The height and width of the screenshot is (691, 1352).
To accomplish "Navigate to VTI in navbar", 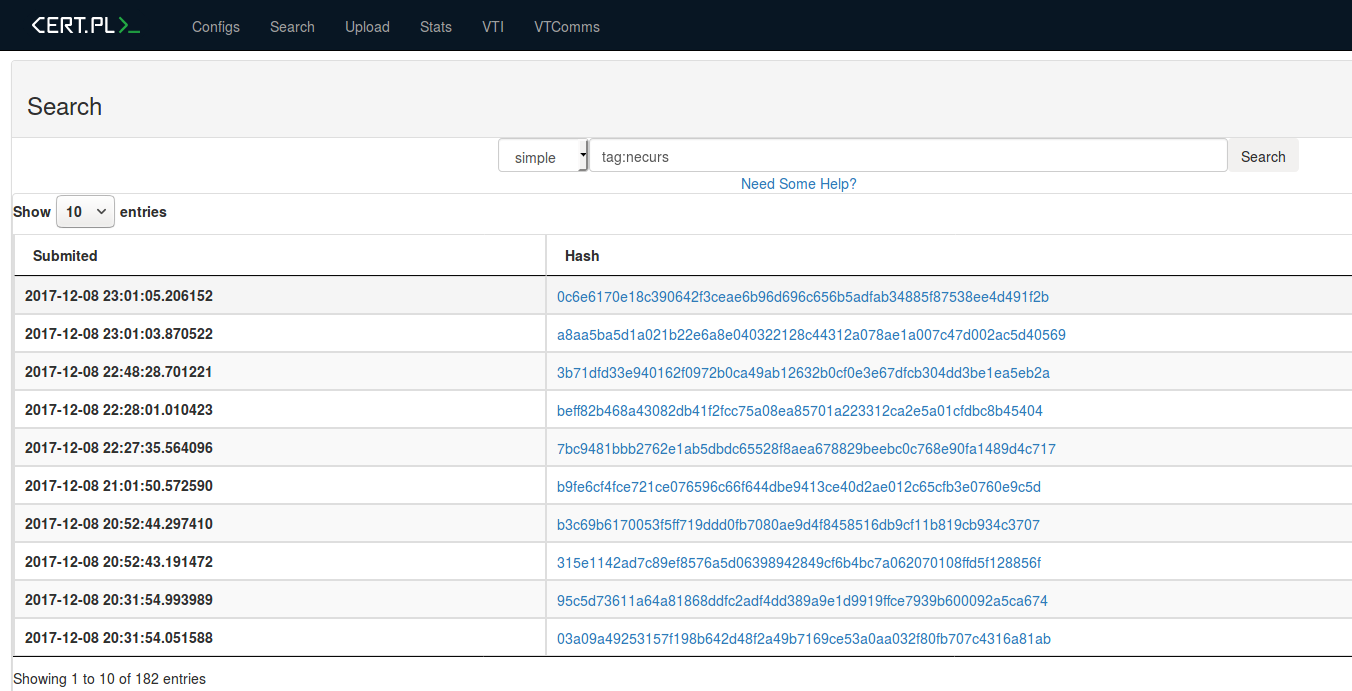I will pos(493,27).
